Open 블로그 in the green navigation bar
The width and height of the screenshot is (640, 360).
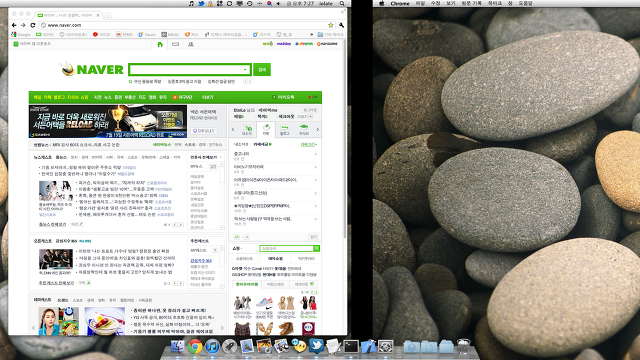pos(59,97)
